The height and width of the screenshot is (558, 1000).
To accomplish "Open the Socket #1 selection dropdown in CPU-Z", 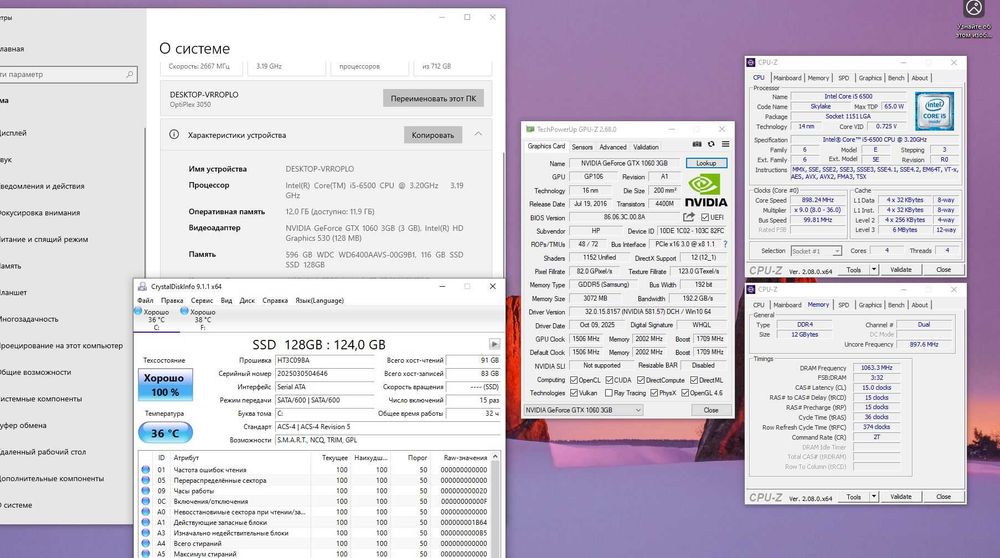I will (816, 251).
